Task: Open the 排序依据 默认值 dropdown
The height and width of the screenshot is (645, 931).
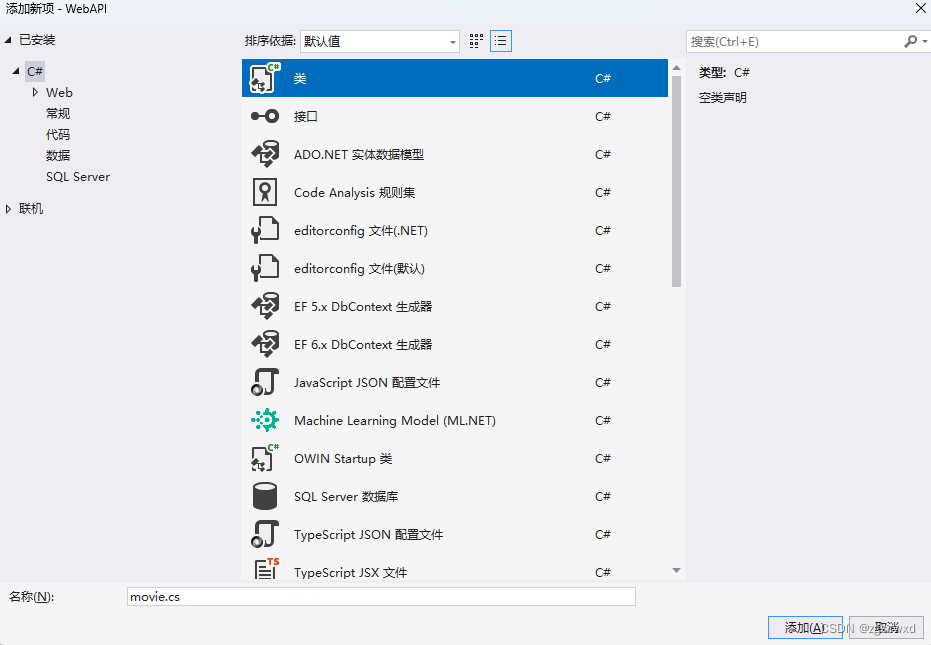Action: tap(380, 42)
